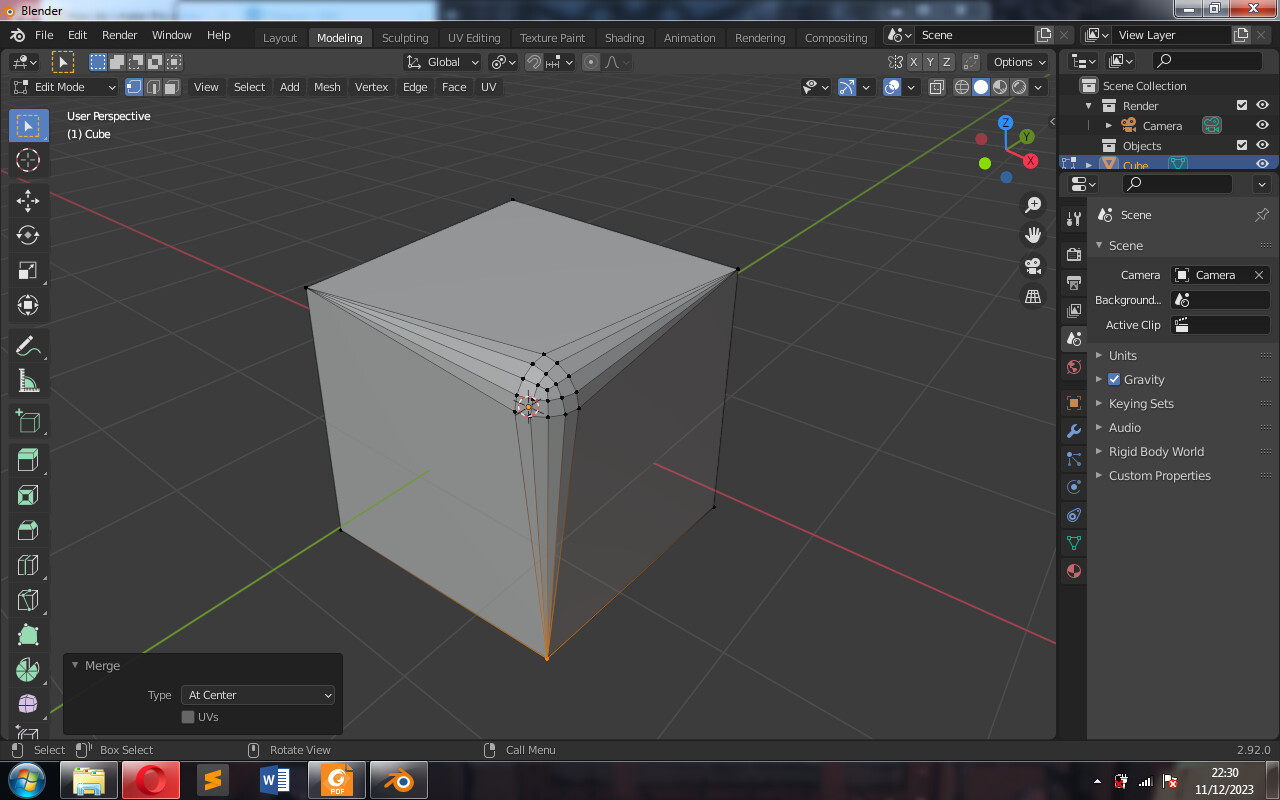Open the Merge Type At Center dropdown

[x=259, y=695]
